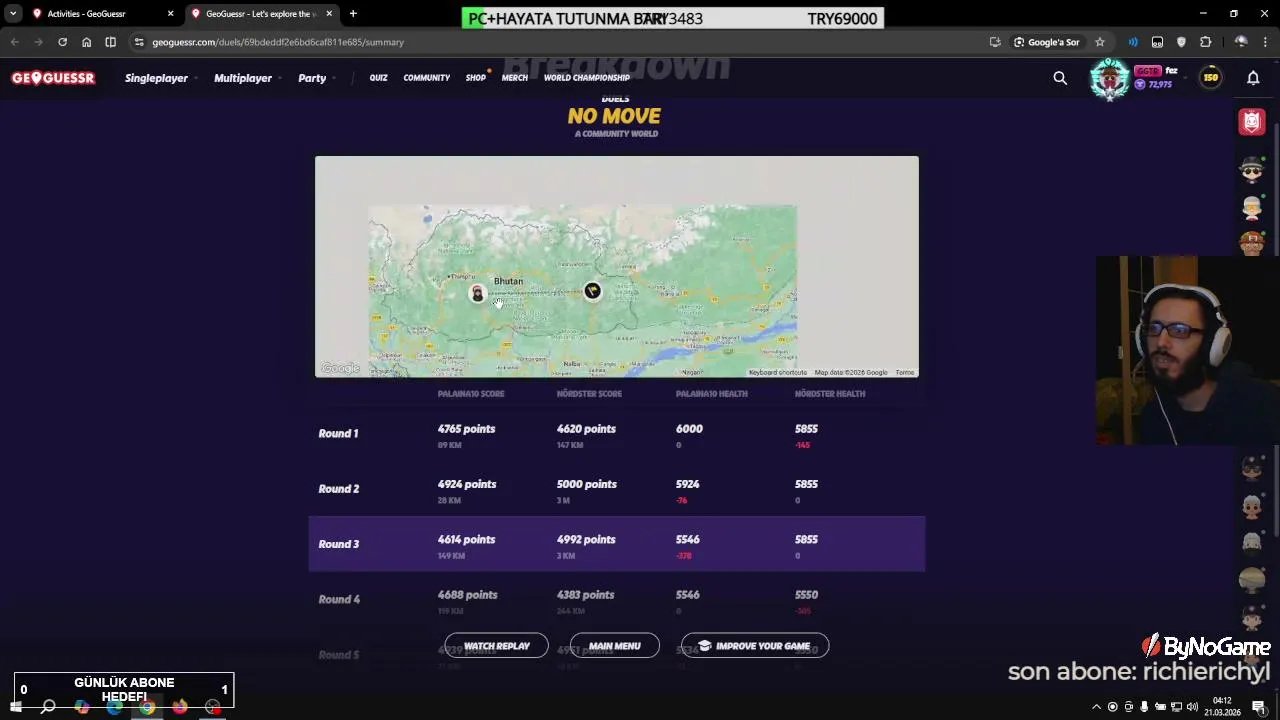Screen dimensions: 1280x720
Task: Open the site search magnifier icon
Action: pos(1060,78)
